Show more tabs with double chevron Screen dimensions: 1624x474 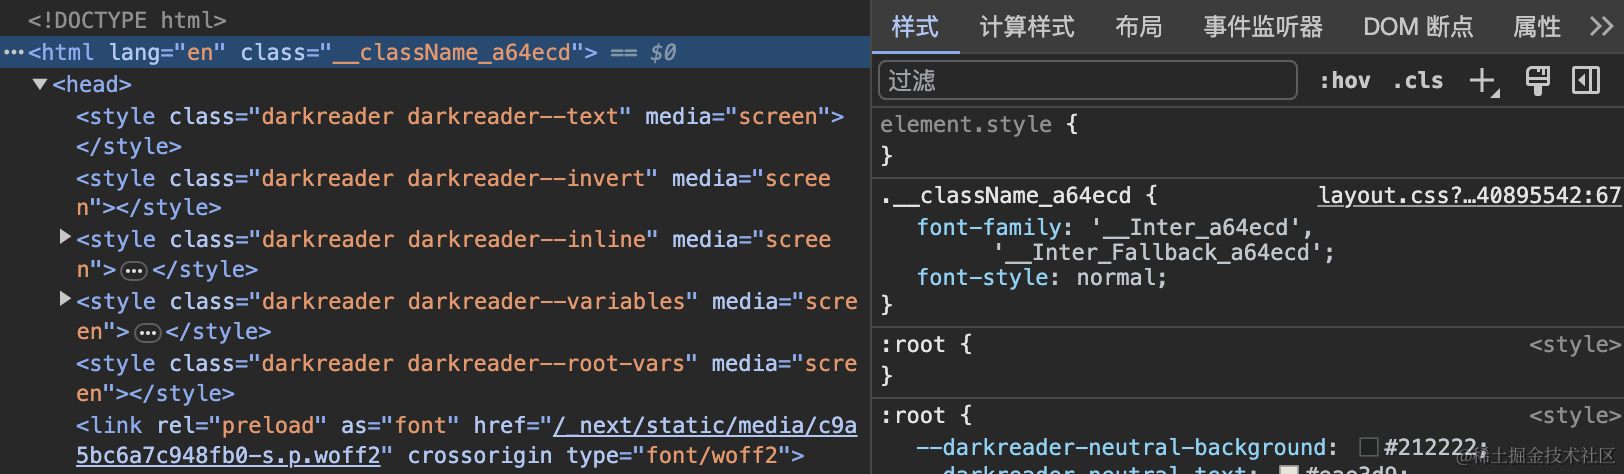[1601, 27]
